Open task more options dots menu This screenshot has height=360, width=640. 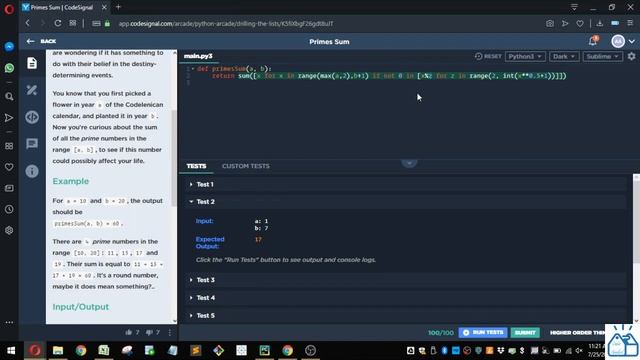(170, 333)
